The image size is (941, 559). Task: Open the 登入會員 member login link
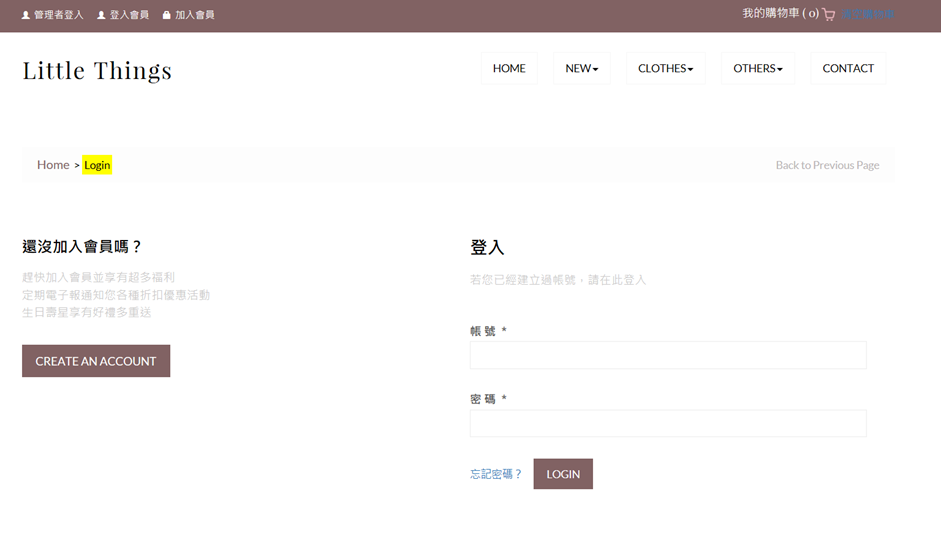click(x=123, y=14)
